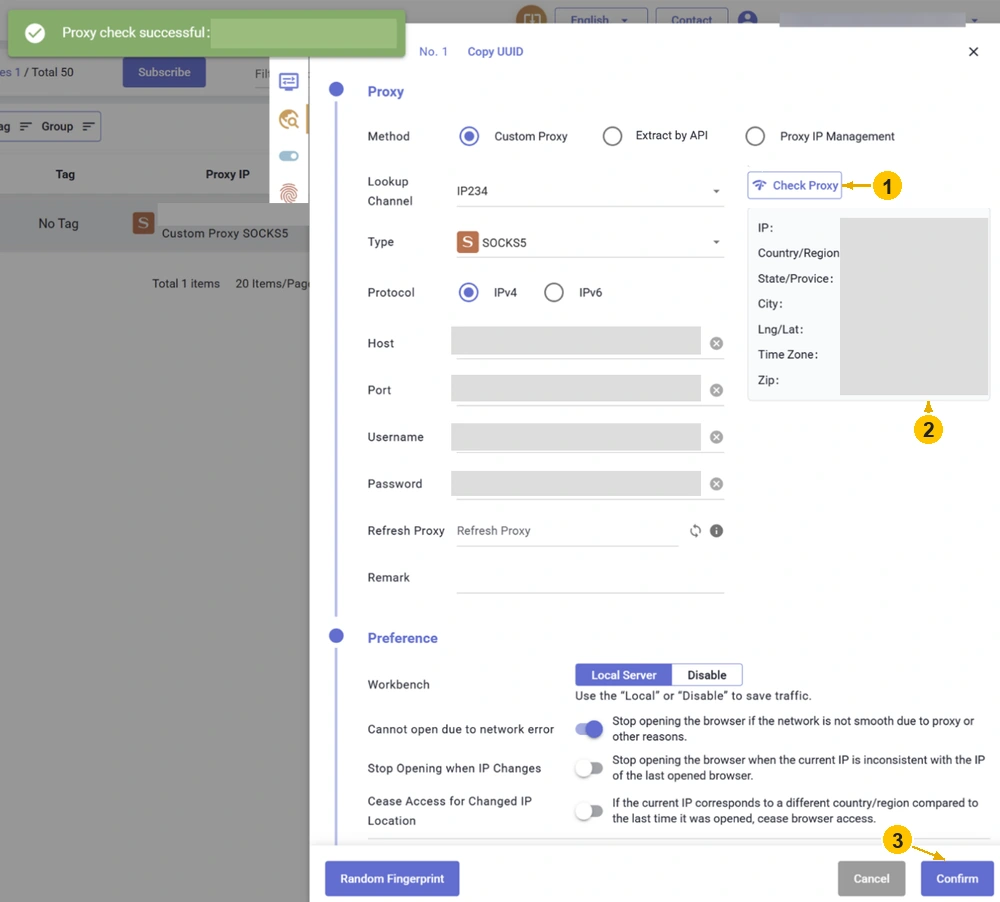Select Proxy IP Management method
Viewport: 1000px width, 902px height.
tap(755, 136)
